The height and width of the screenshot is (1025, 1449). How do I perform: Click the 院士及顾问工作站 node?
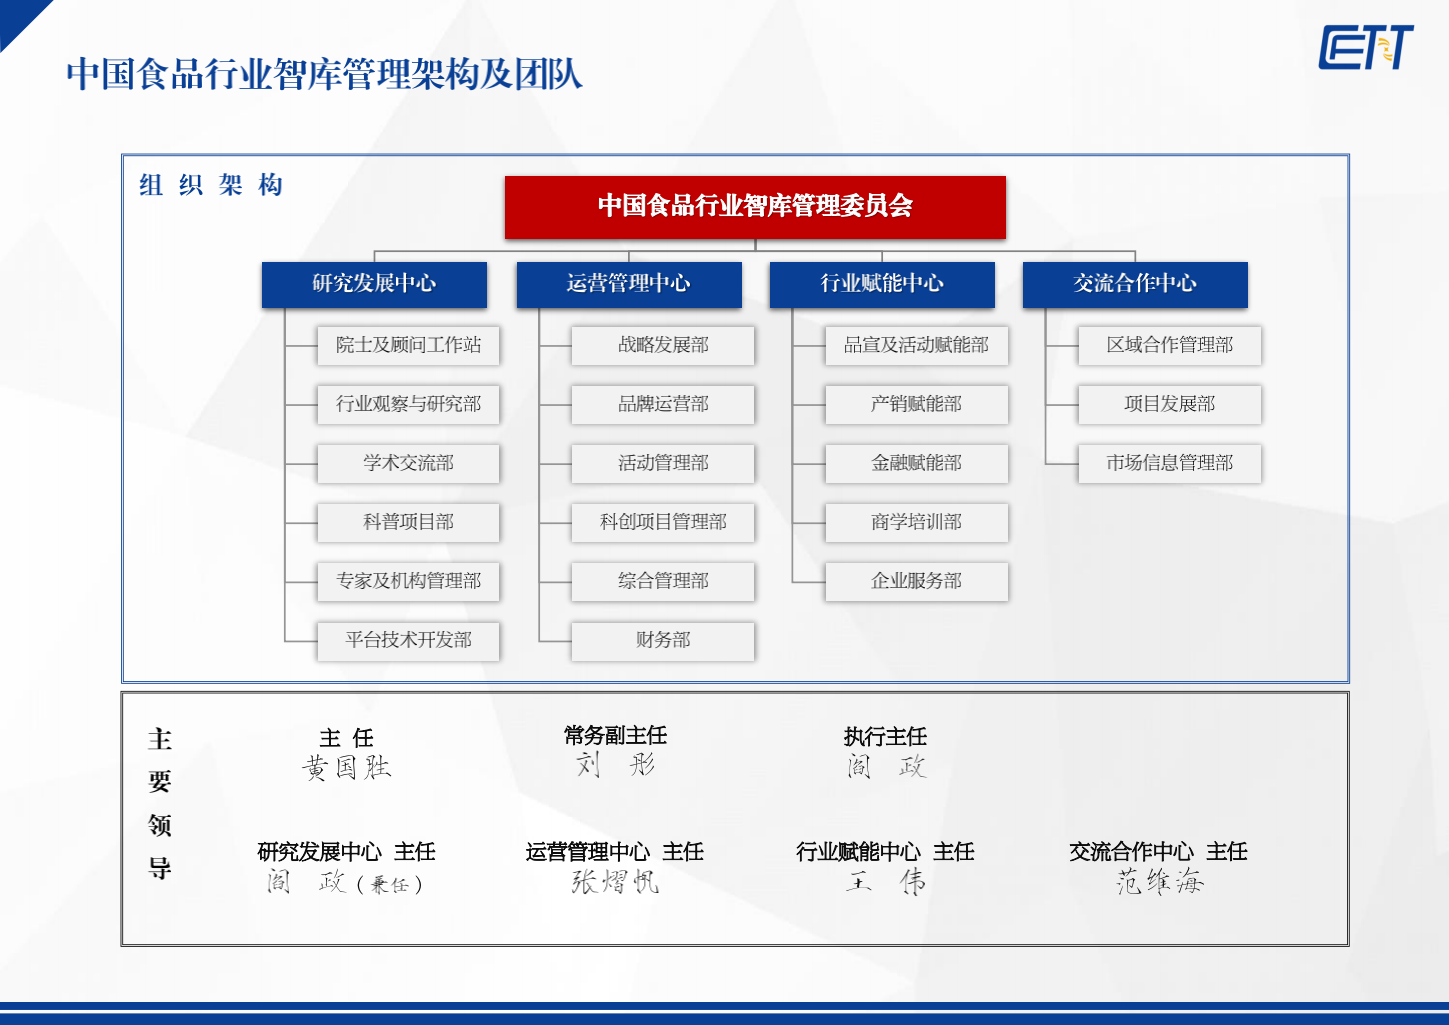coord(408,345)
